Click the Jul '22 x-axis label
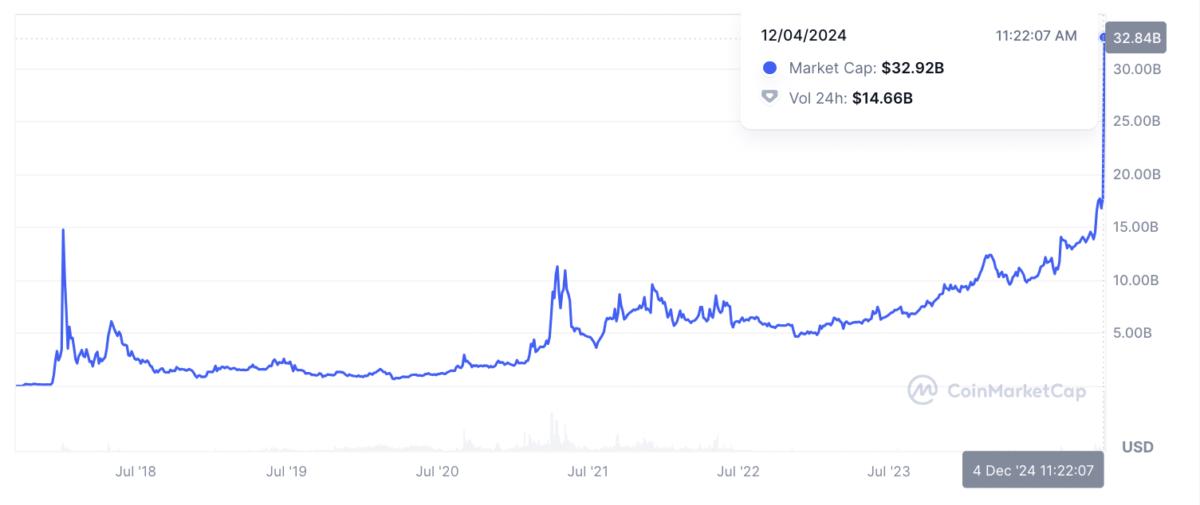 739,470
